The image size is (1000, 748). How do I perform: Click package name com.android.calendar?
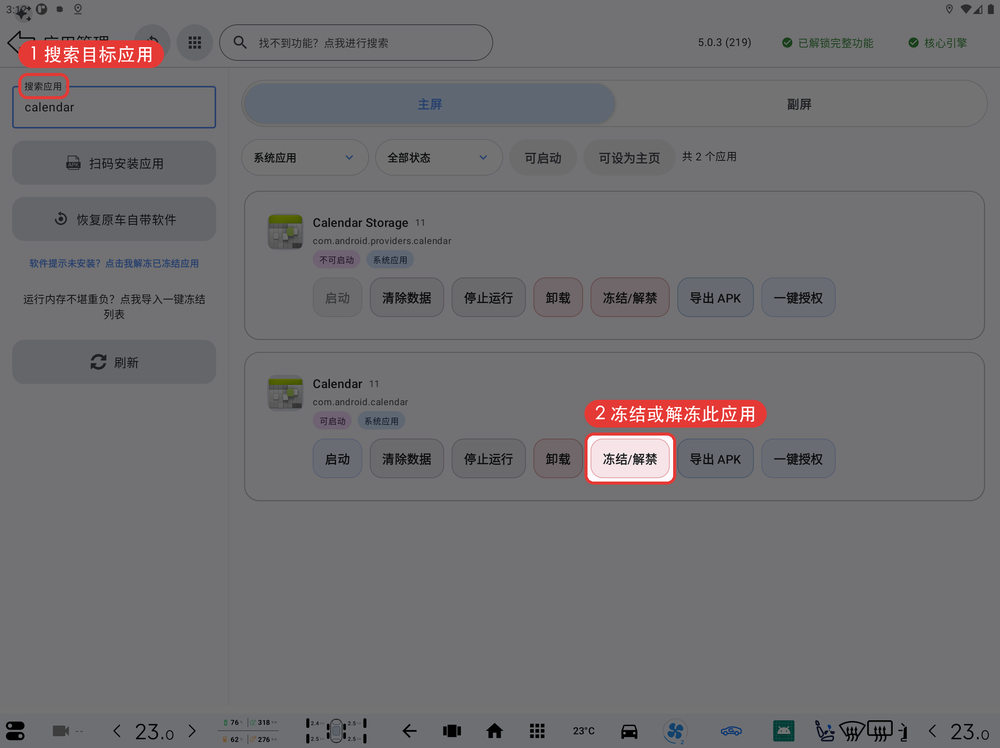(360, 402)
